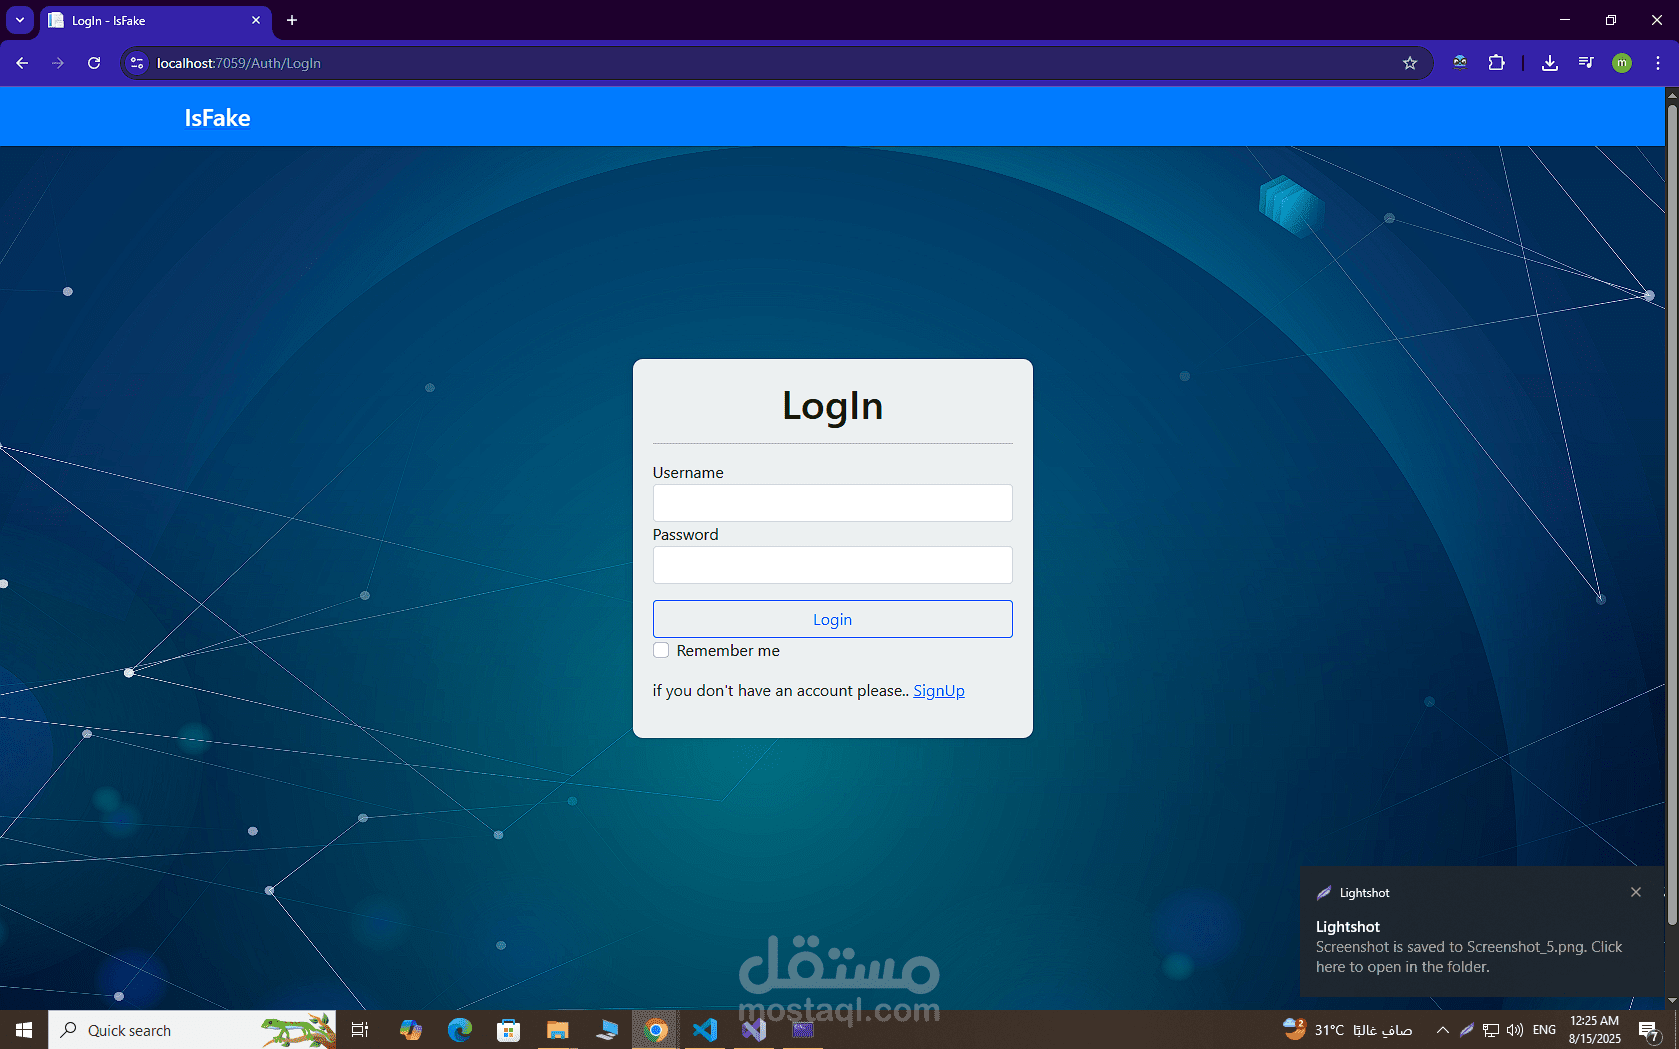
Task: Open the Windows Start menu
Action: (24, 1030)
